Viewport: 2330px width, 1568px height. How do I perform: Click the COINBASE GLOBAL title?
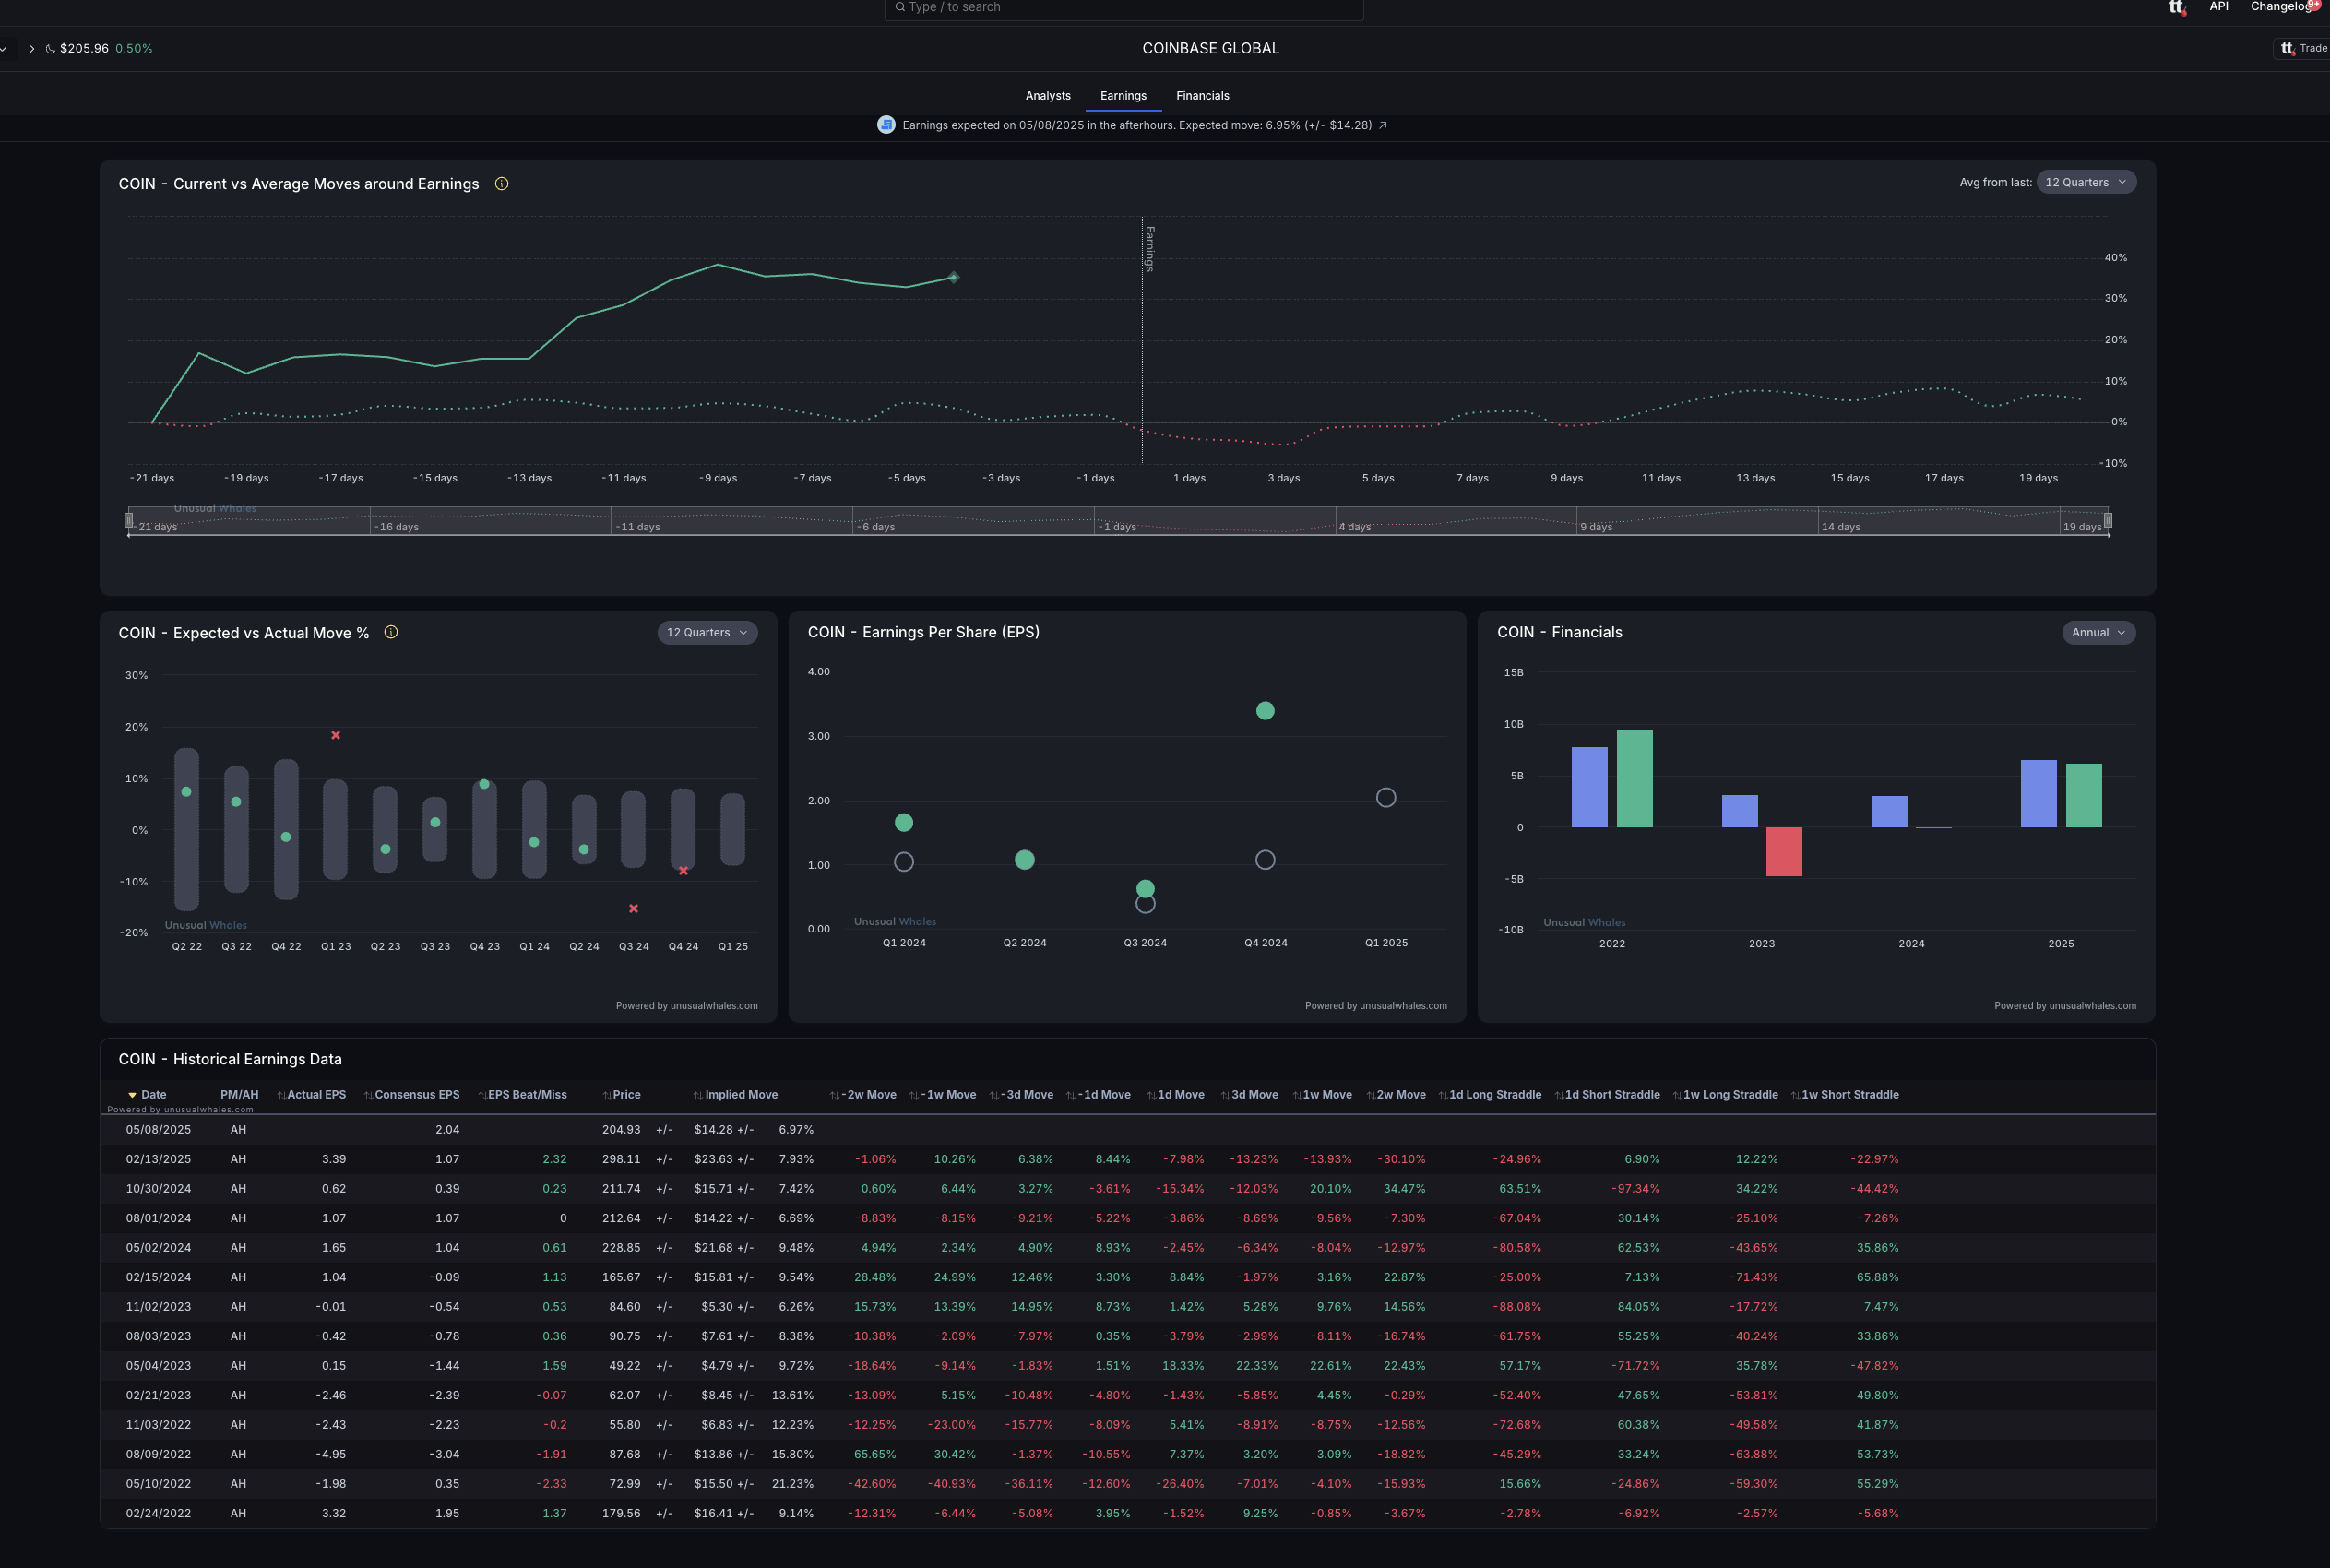pos(1210,48)
